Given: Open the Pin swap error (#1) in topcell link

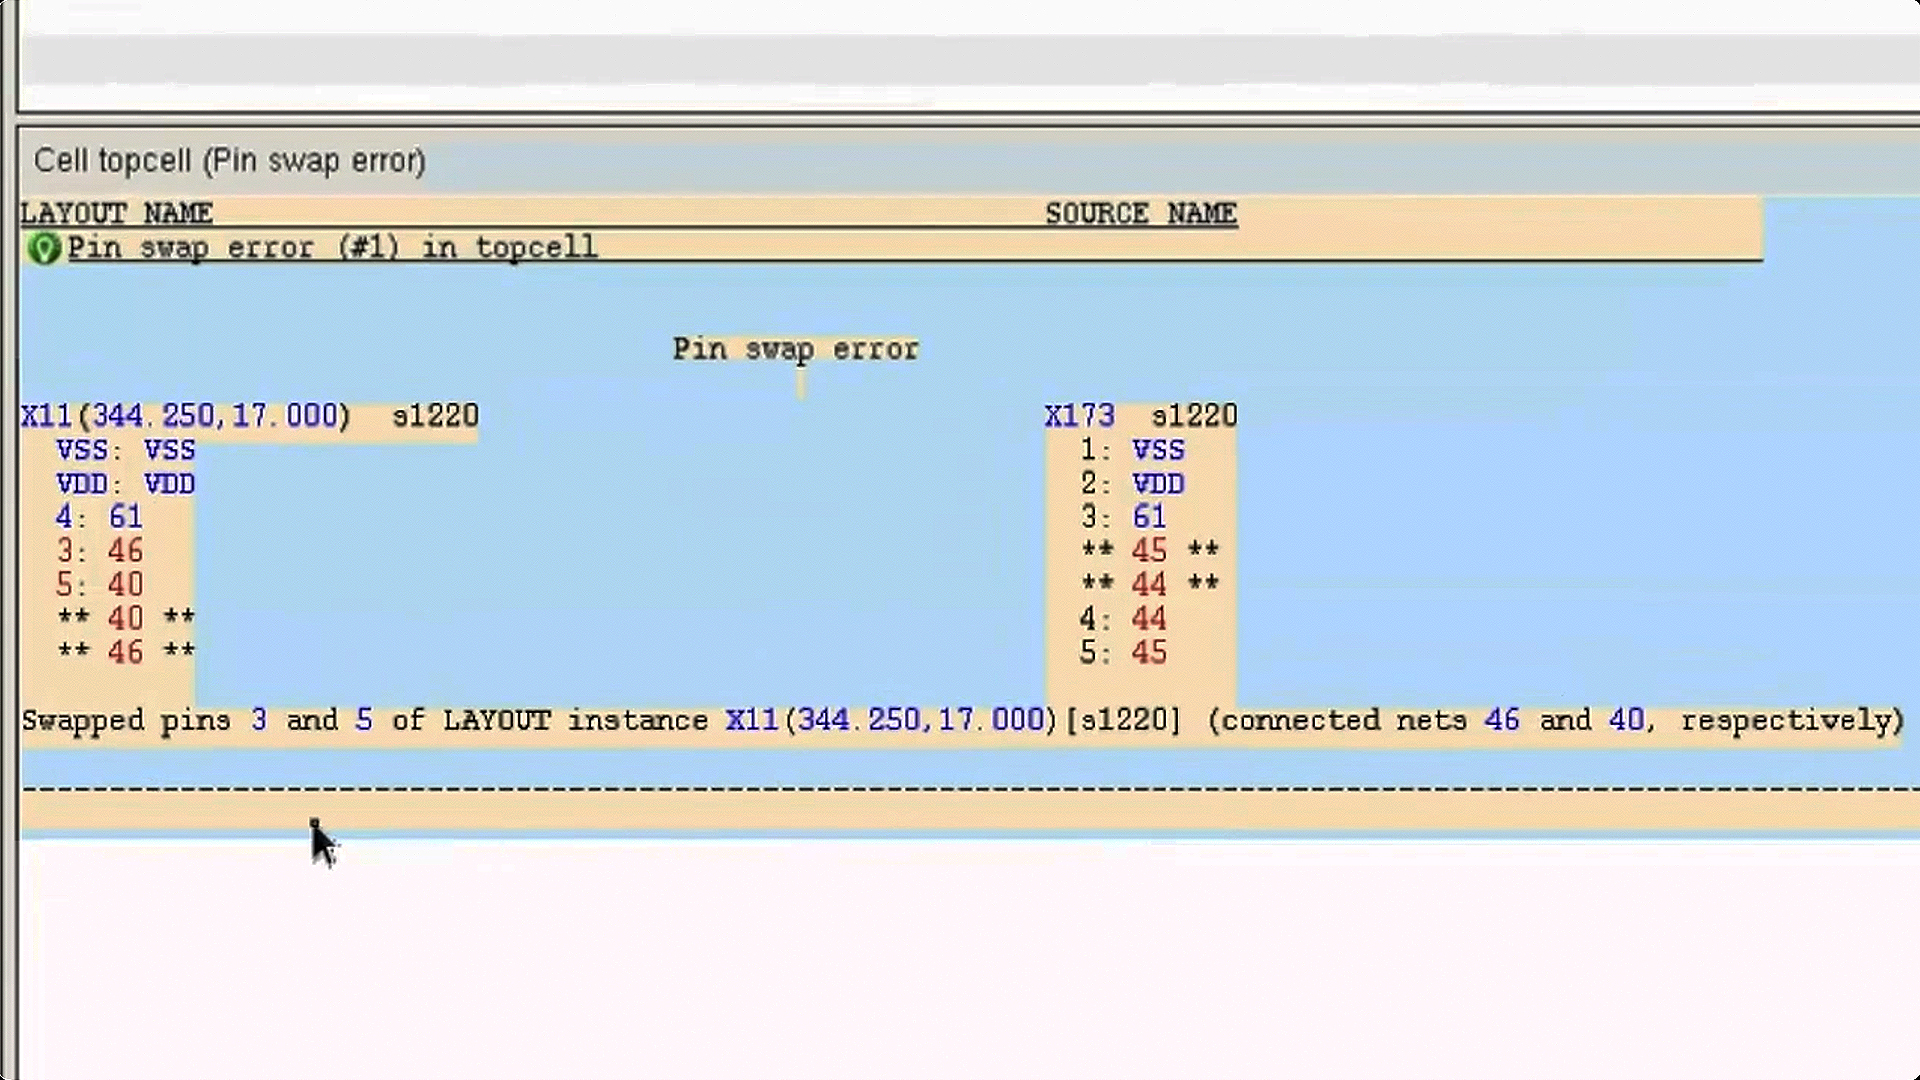Looking at the screenshot, I should tap(330, 247).
